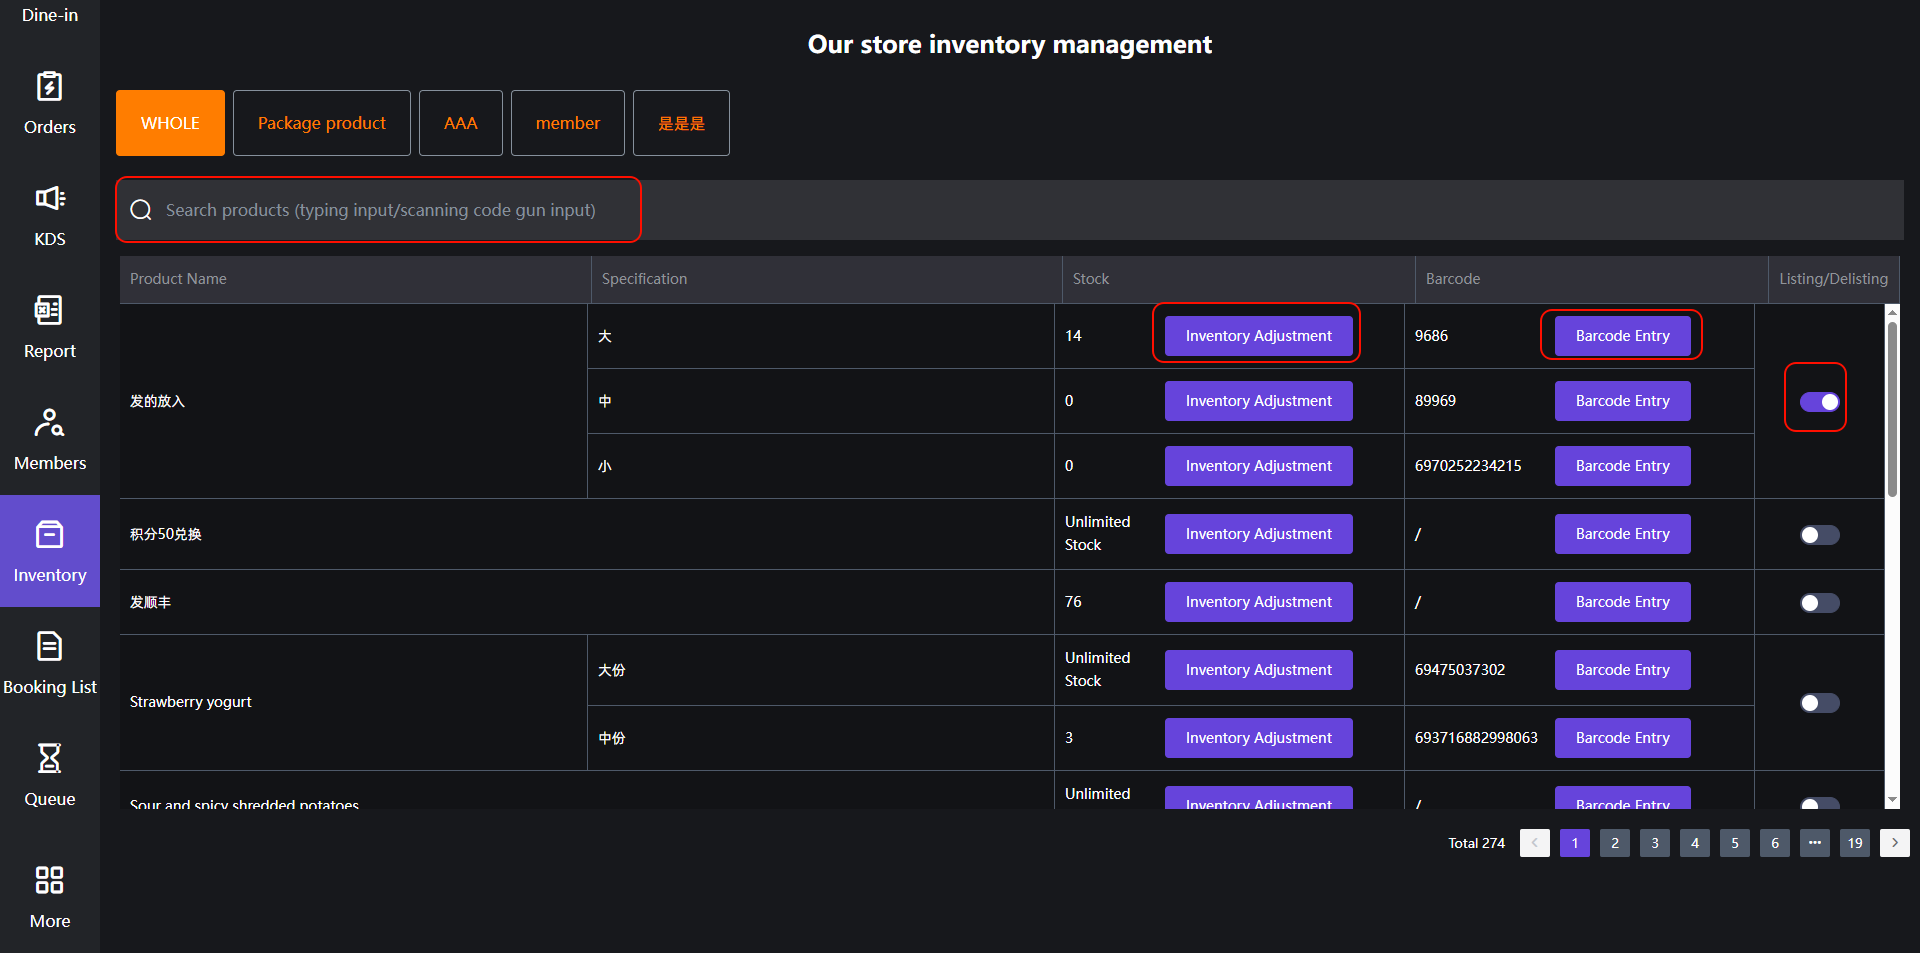Open the Orders icon in sidebar

coord(49,88)
